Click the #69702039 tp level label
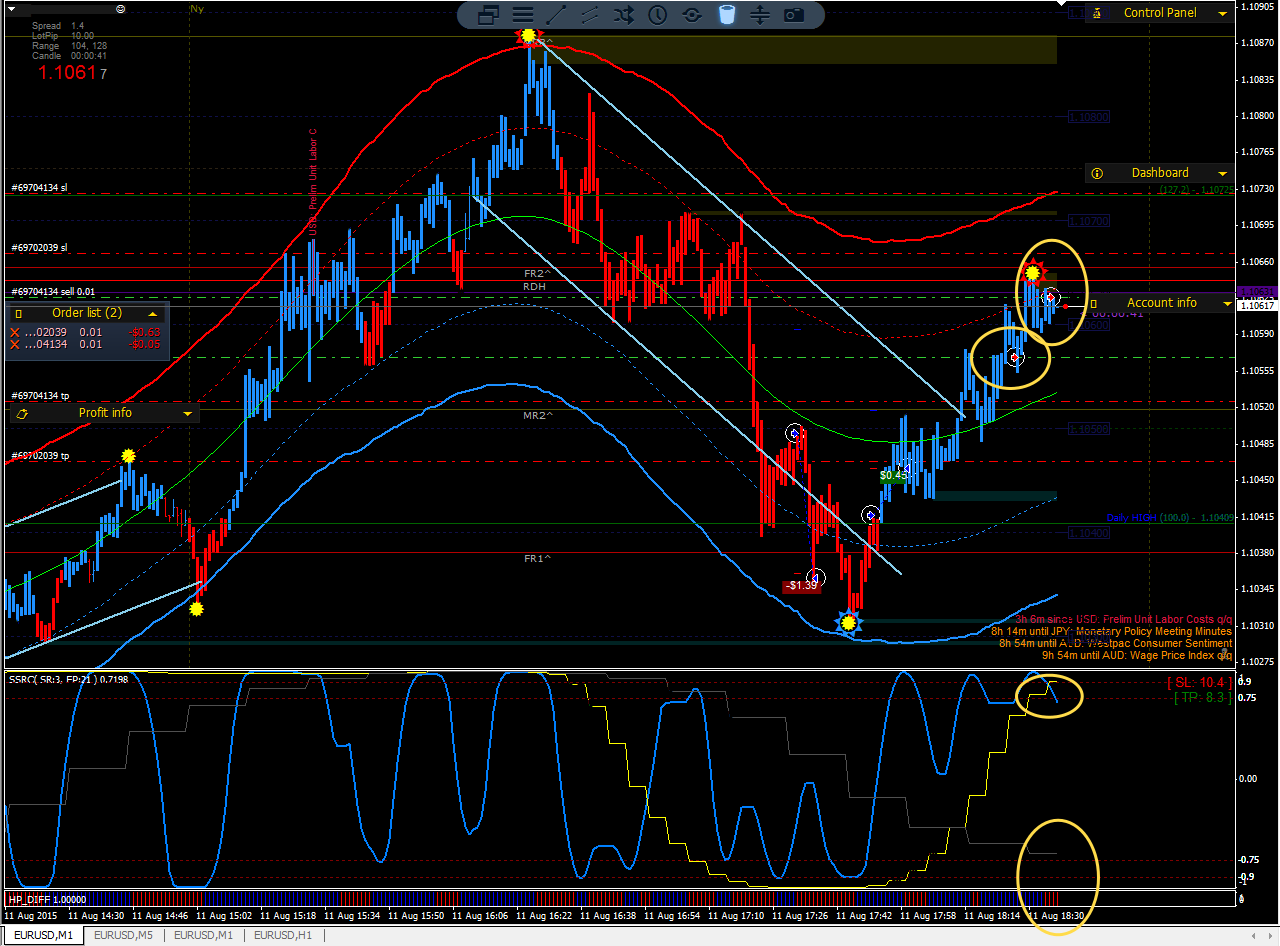The width and height of the screenshot is (1280, 946). tap(40, 455)
